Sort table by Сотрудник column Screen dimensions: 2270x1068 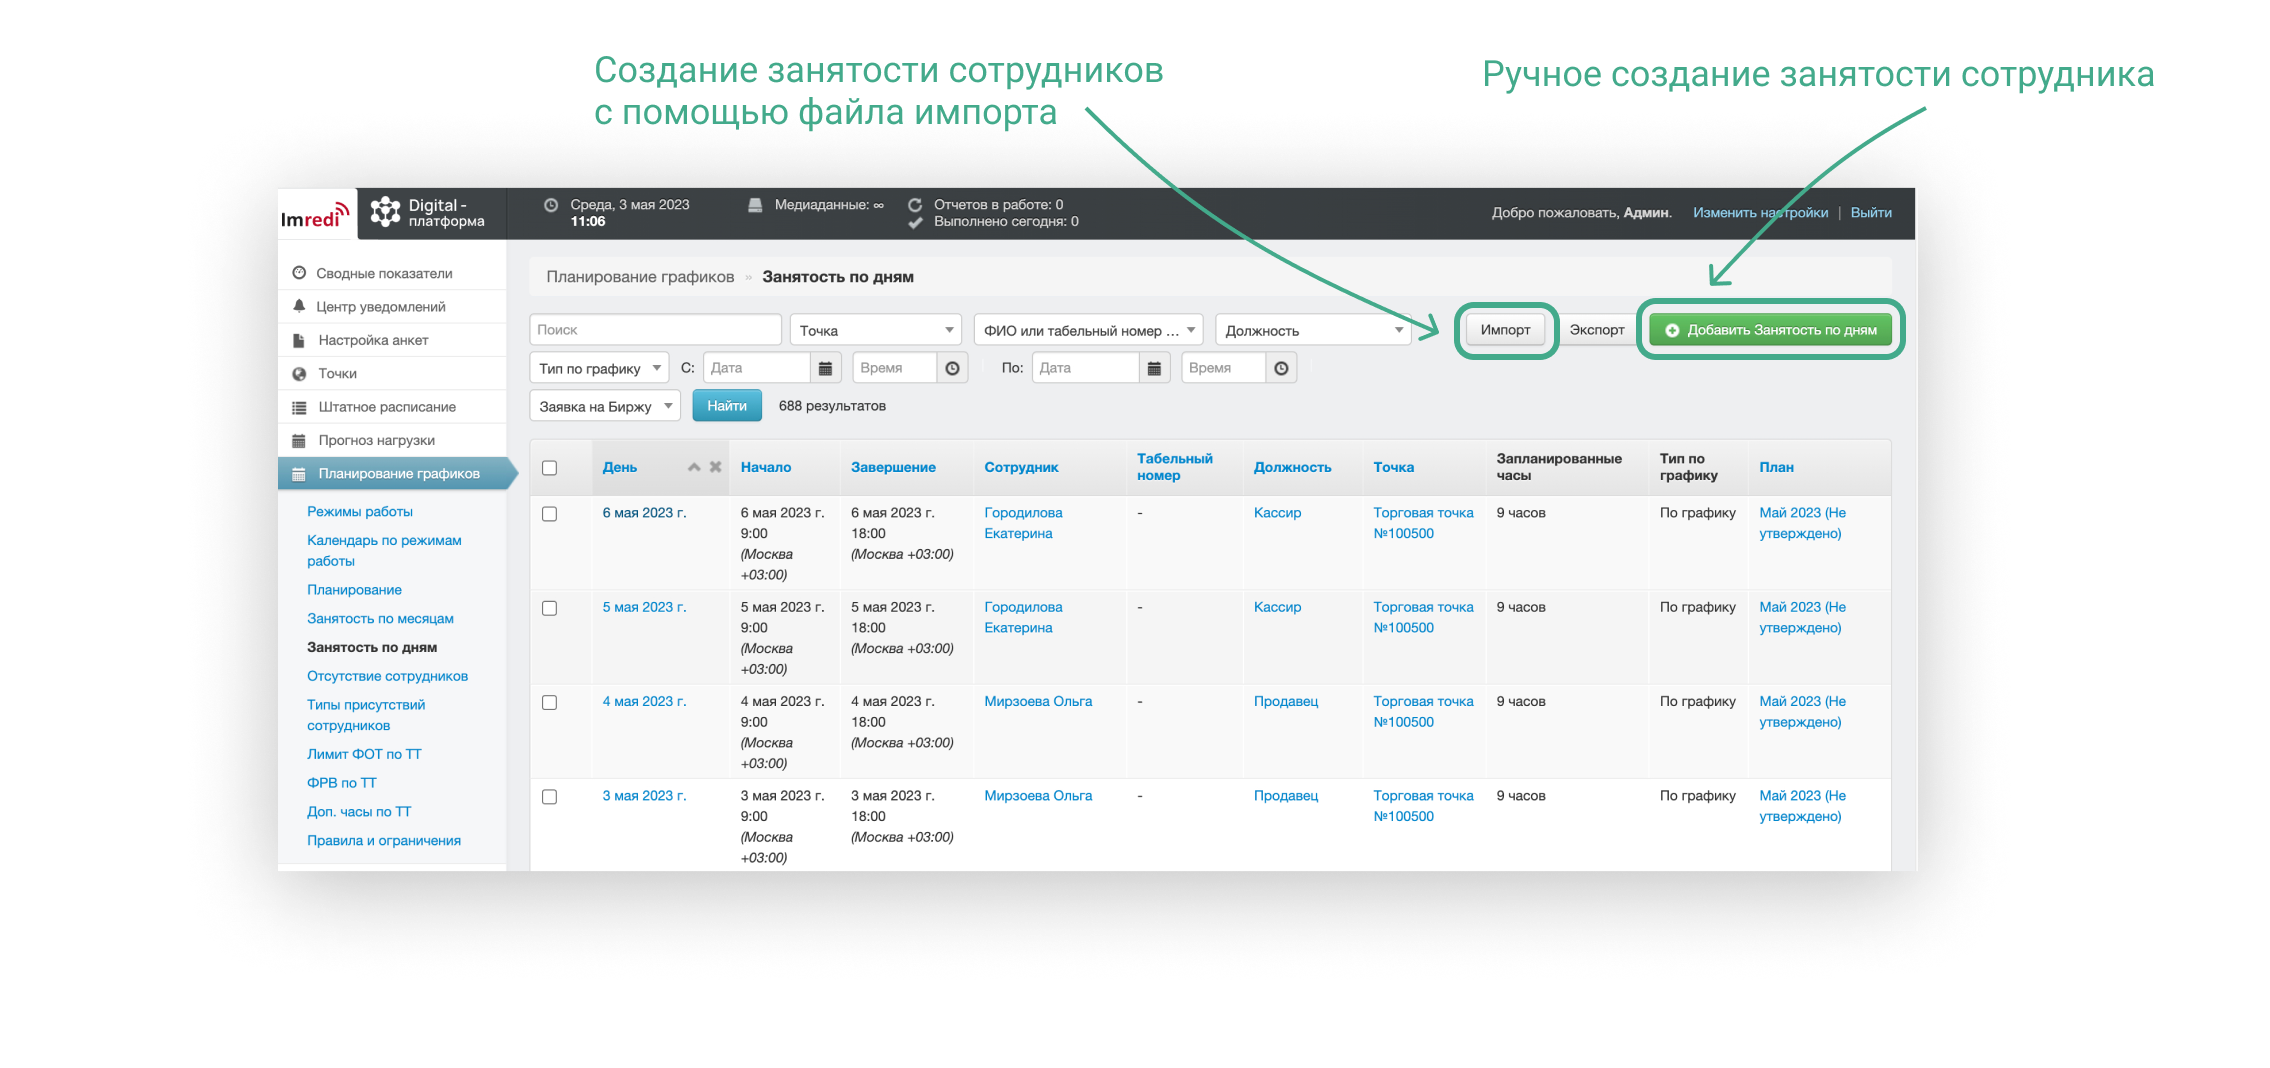(1021, 467)
